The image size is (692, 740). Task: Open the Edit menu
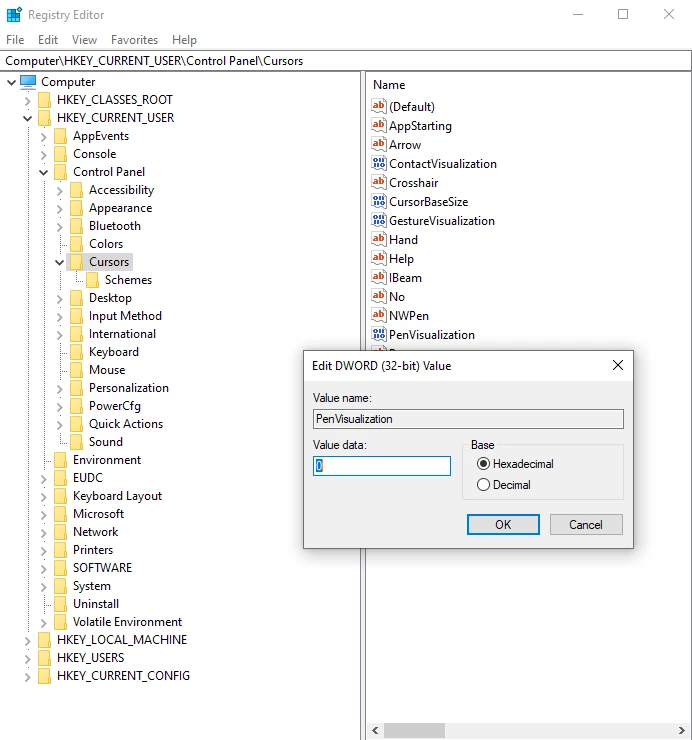coord(48,40)
